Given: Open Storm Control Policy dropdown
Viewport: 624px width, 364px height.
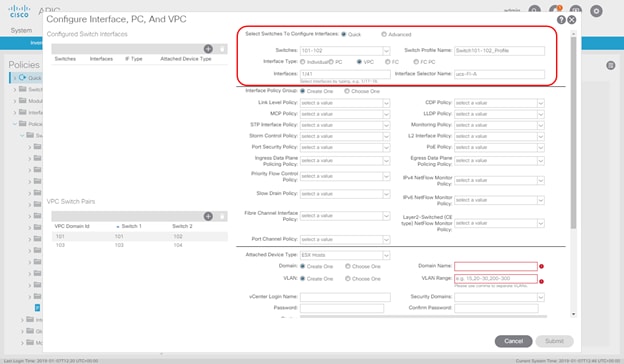Looking at the screenshot, I should [386, 136].
